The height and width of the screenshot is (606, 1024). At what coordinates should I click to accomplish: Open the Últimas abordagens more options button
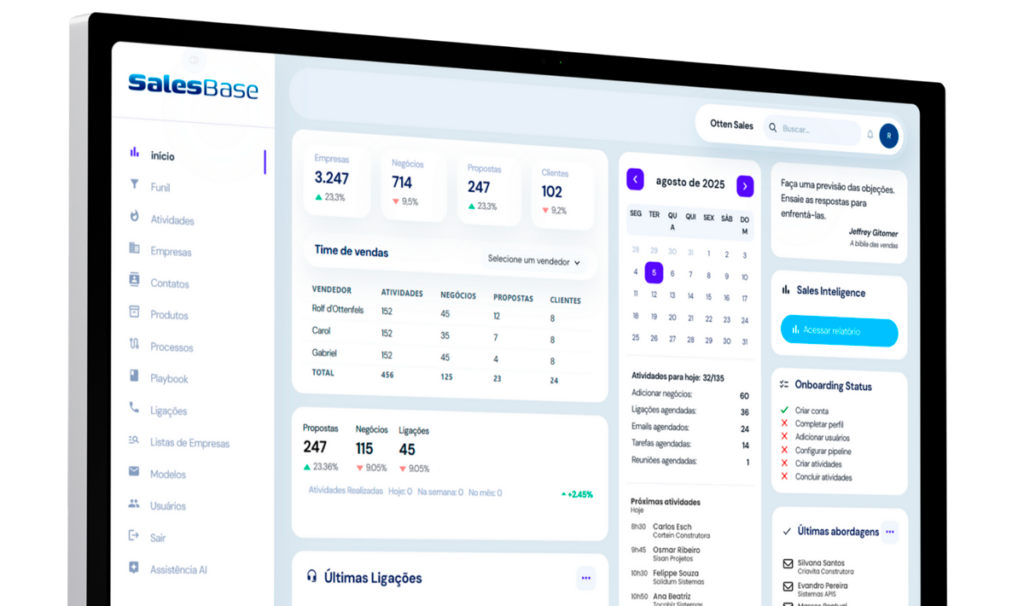click(889, 532)
